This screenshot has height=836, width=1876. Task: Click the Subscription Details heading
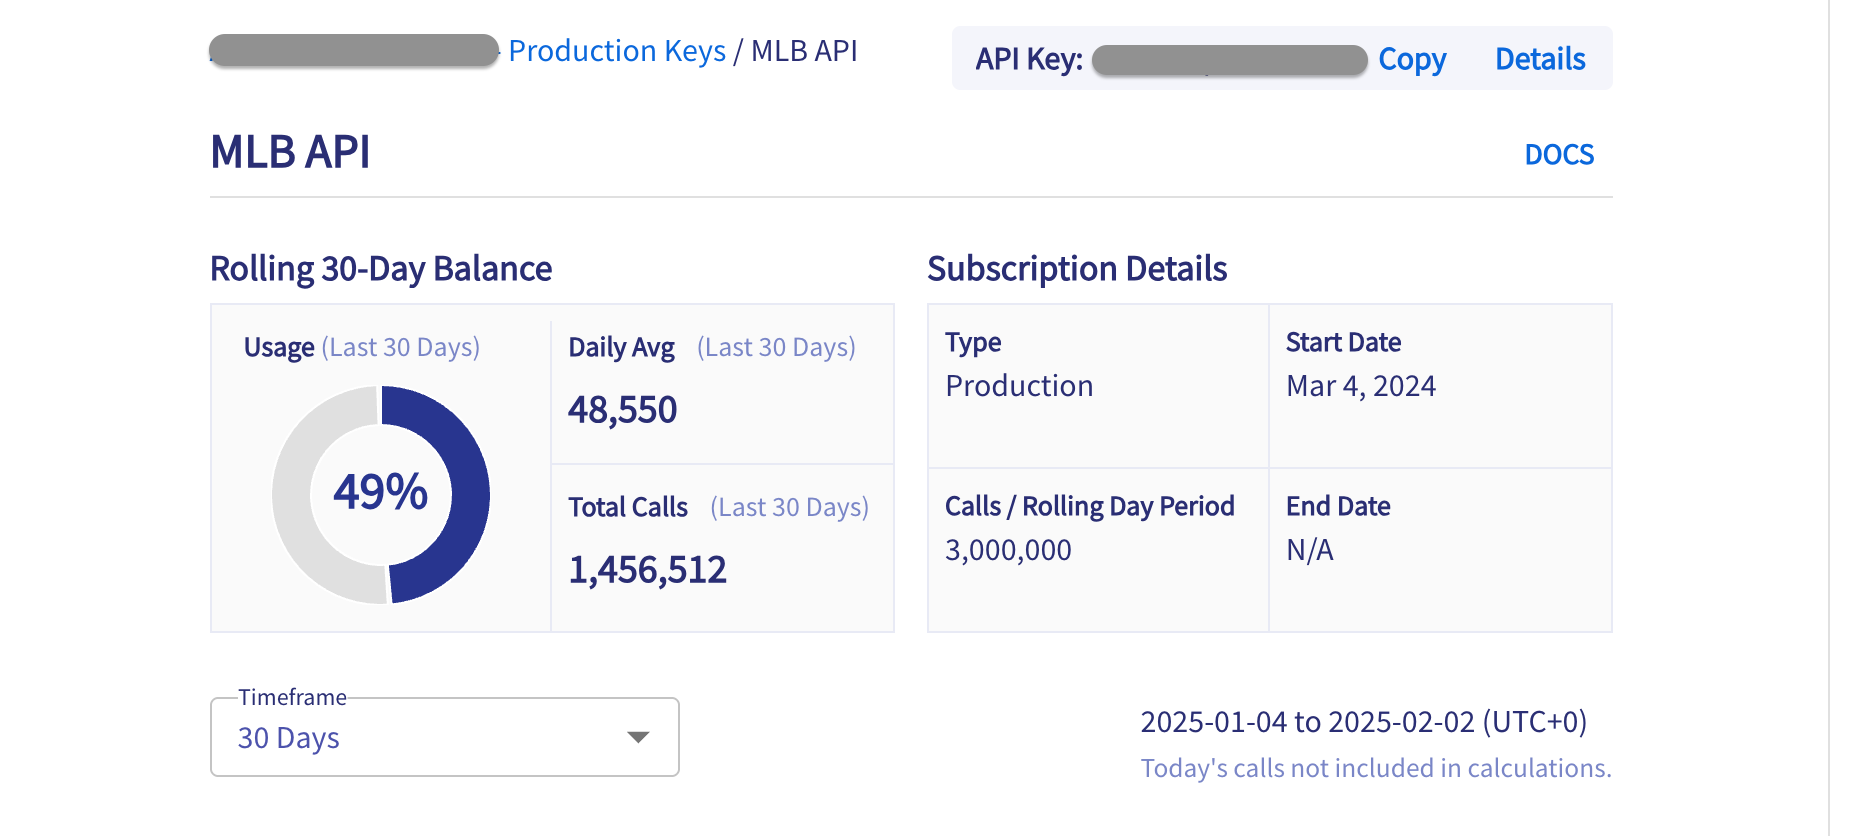tap(1077, 269)
